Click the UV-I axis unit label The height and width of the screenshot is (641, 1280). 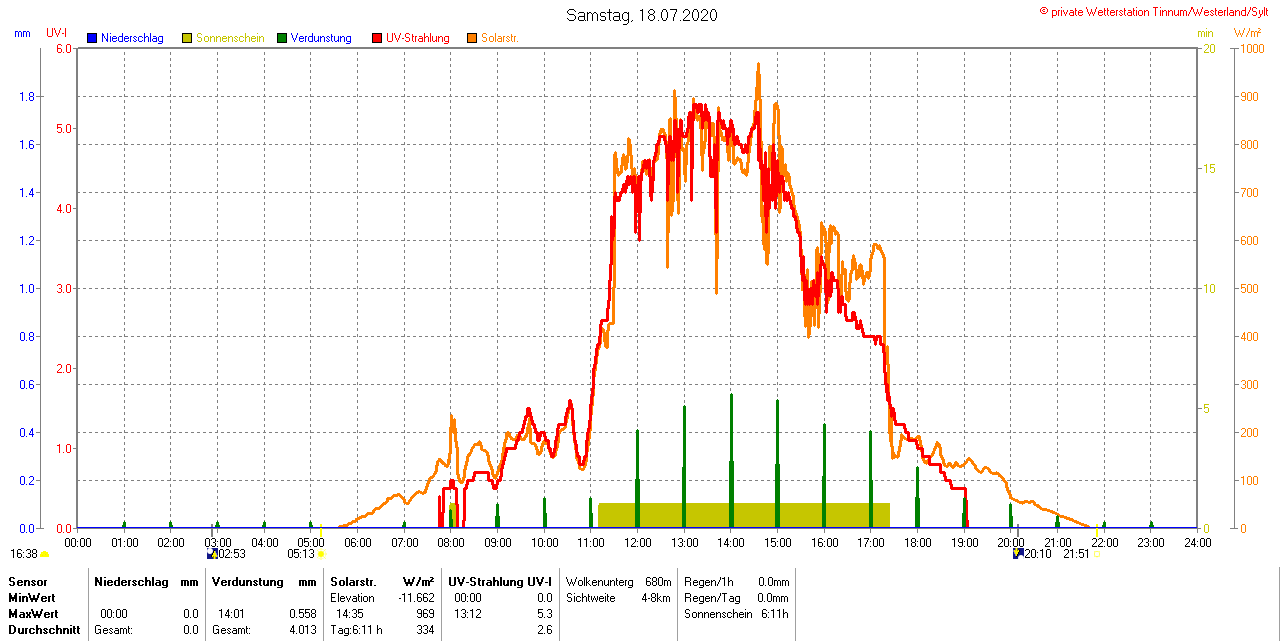[57, 33]
